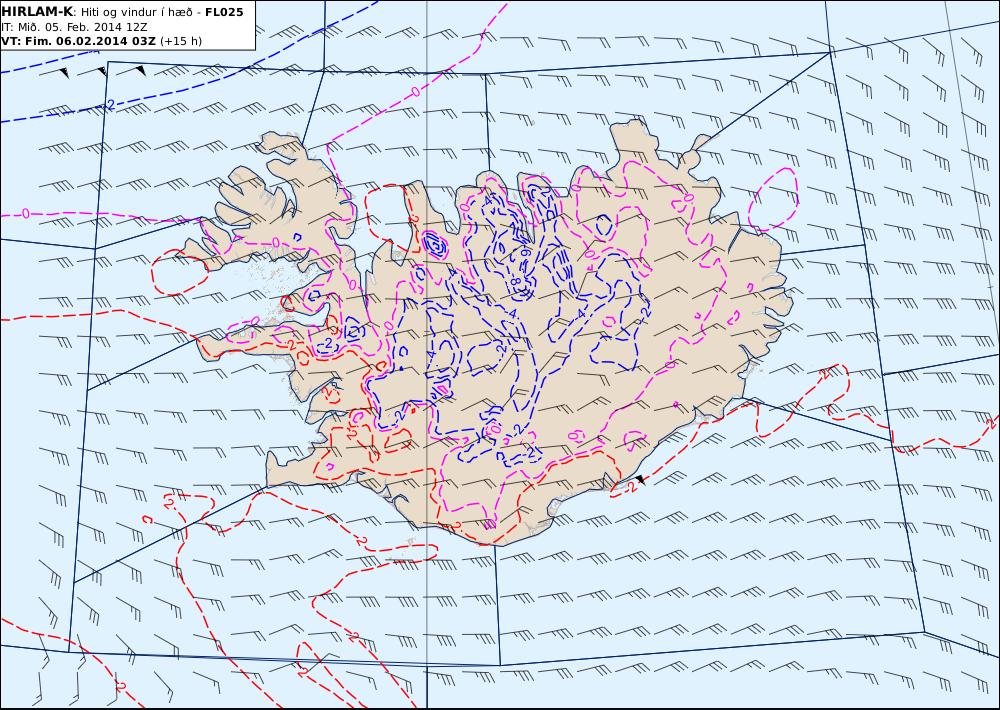Click the VT valid time line
The height and width of the screenshot is (710, 1000).
tap(101, 41)
